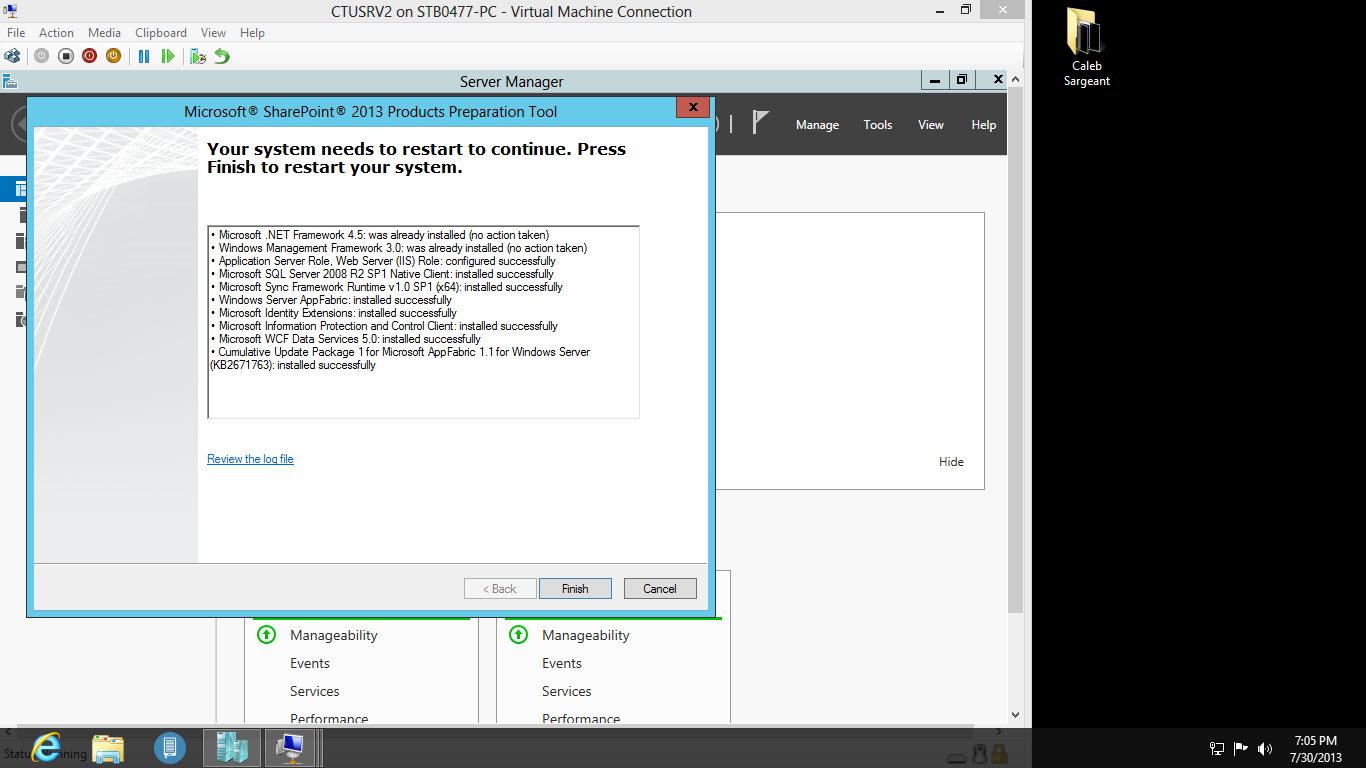The image size is (1366, 768).
Task: Click the left tile's Manageability label
Action: tap(334, 635)
